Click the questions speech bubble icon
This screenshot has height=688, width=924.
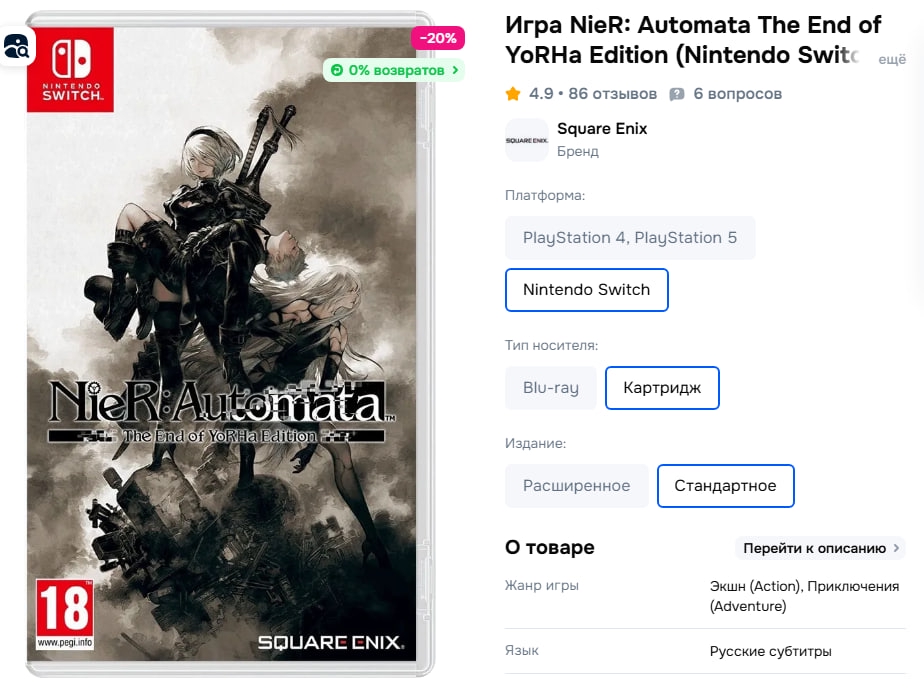677,94
